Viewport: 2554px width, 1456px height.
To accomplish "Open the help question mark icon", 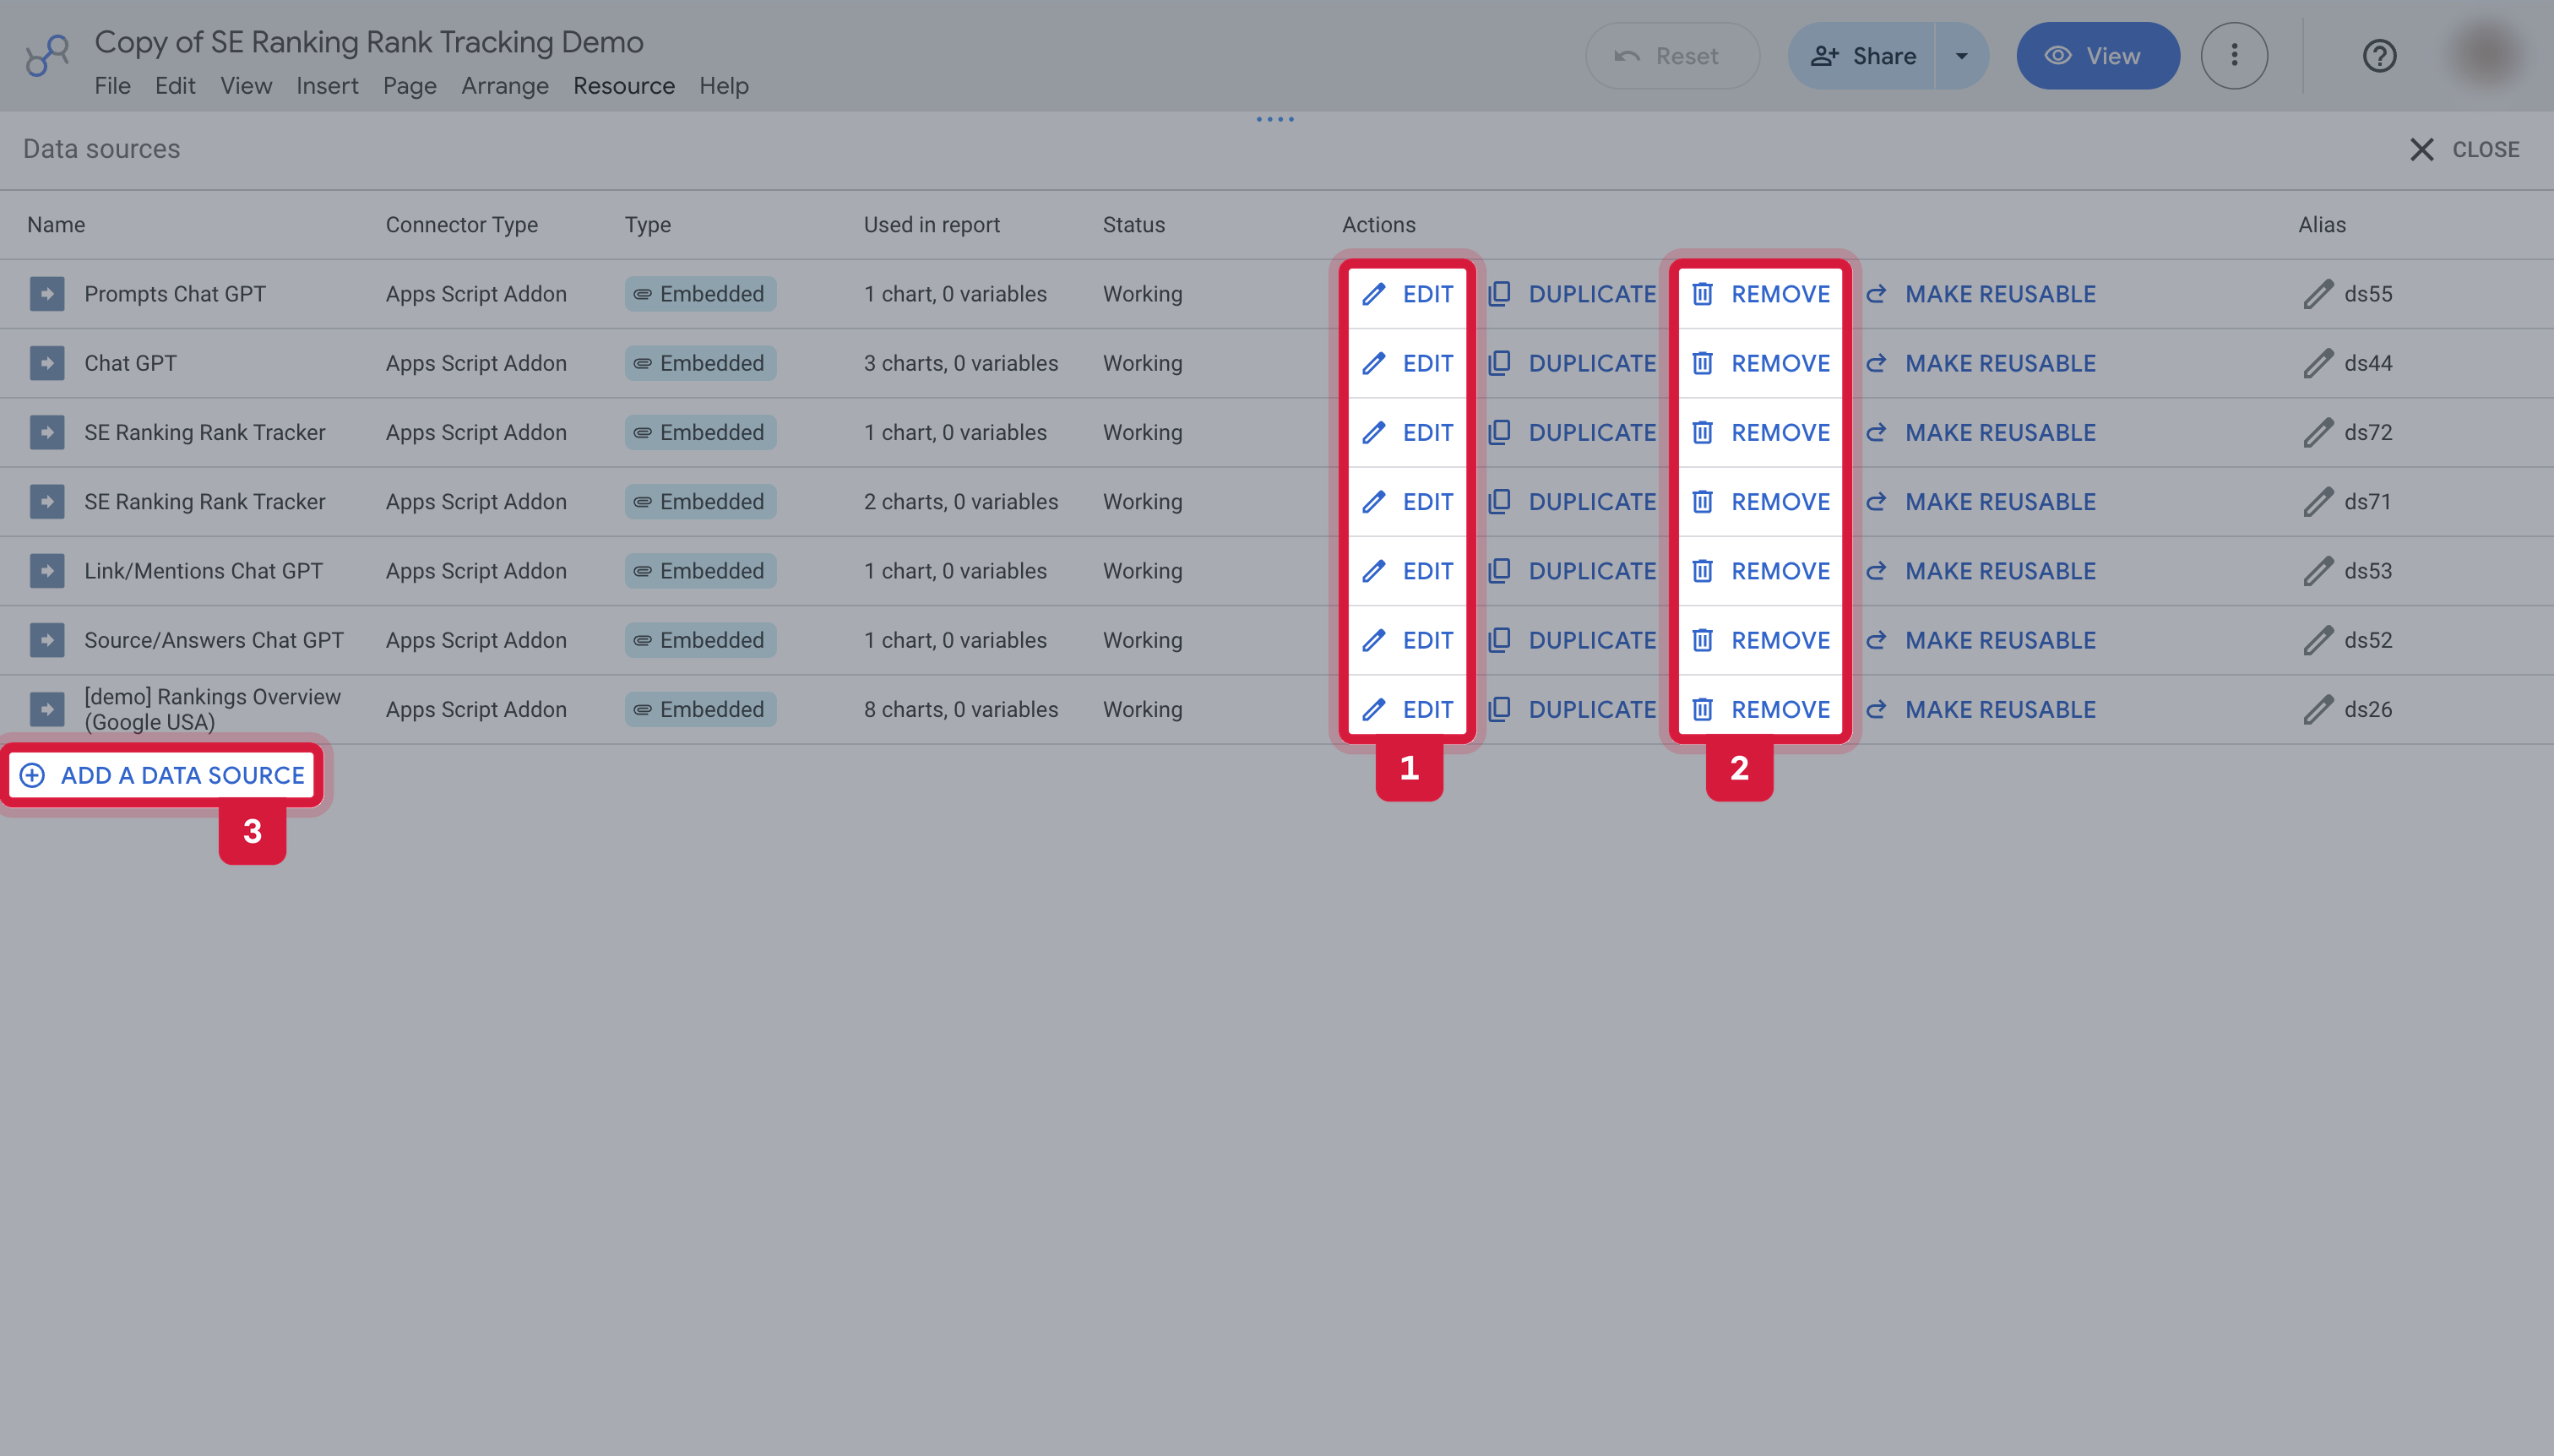I will [x=2379, y=56].
